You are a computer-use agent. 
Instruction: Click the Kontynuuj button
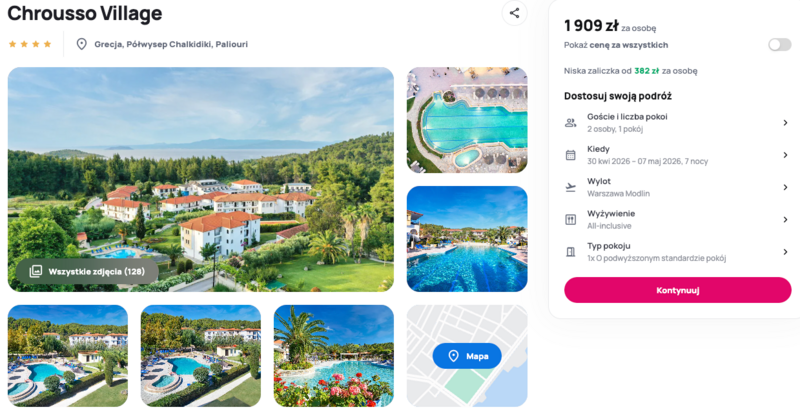click(678, 290)
